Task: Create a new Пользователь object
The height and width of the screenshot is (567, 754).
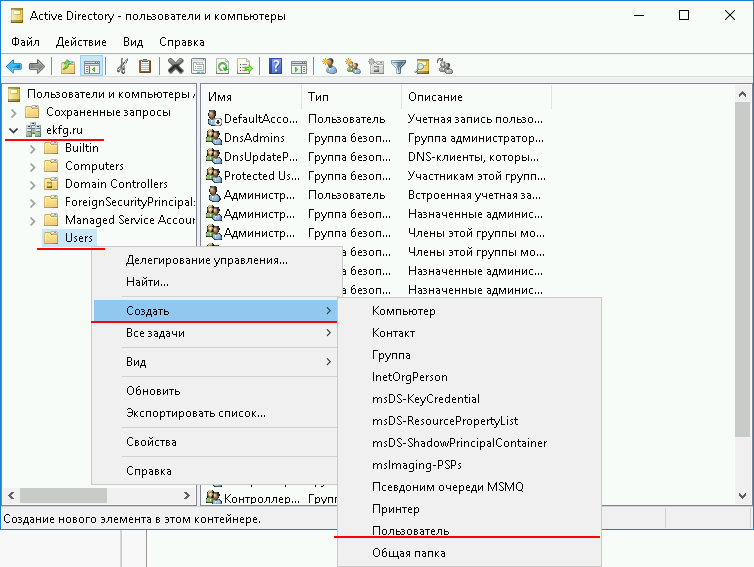Action: 469,531
